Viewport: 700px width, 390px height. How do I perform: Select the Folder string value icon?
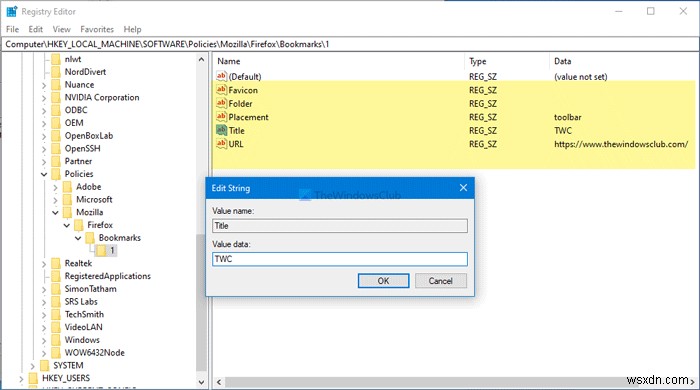(221, 103)
